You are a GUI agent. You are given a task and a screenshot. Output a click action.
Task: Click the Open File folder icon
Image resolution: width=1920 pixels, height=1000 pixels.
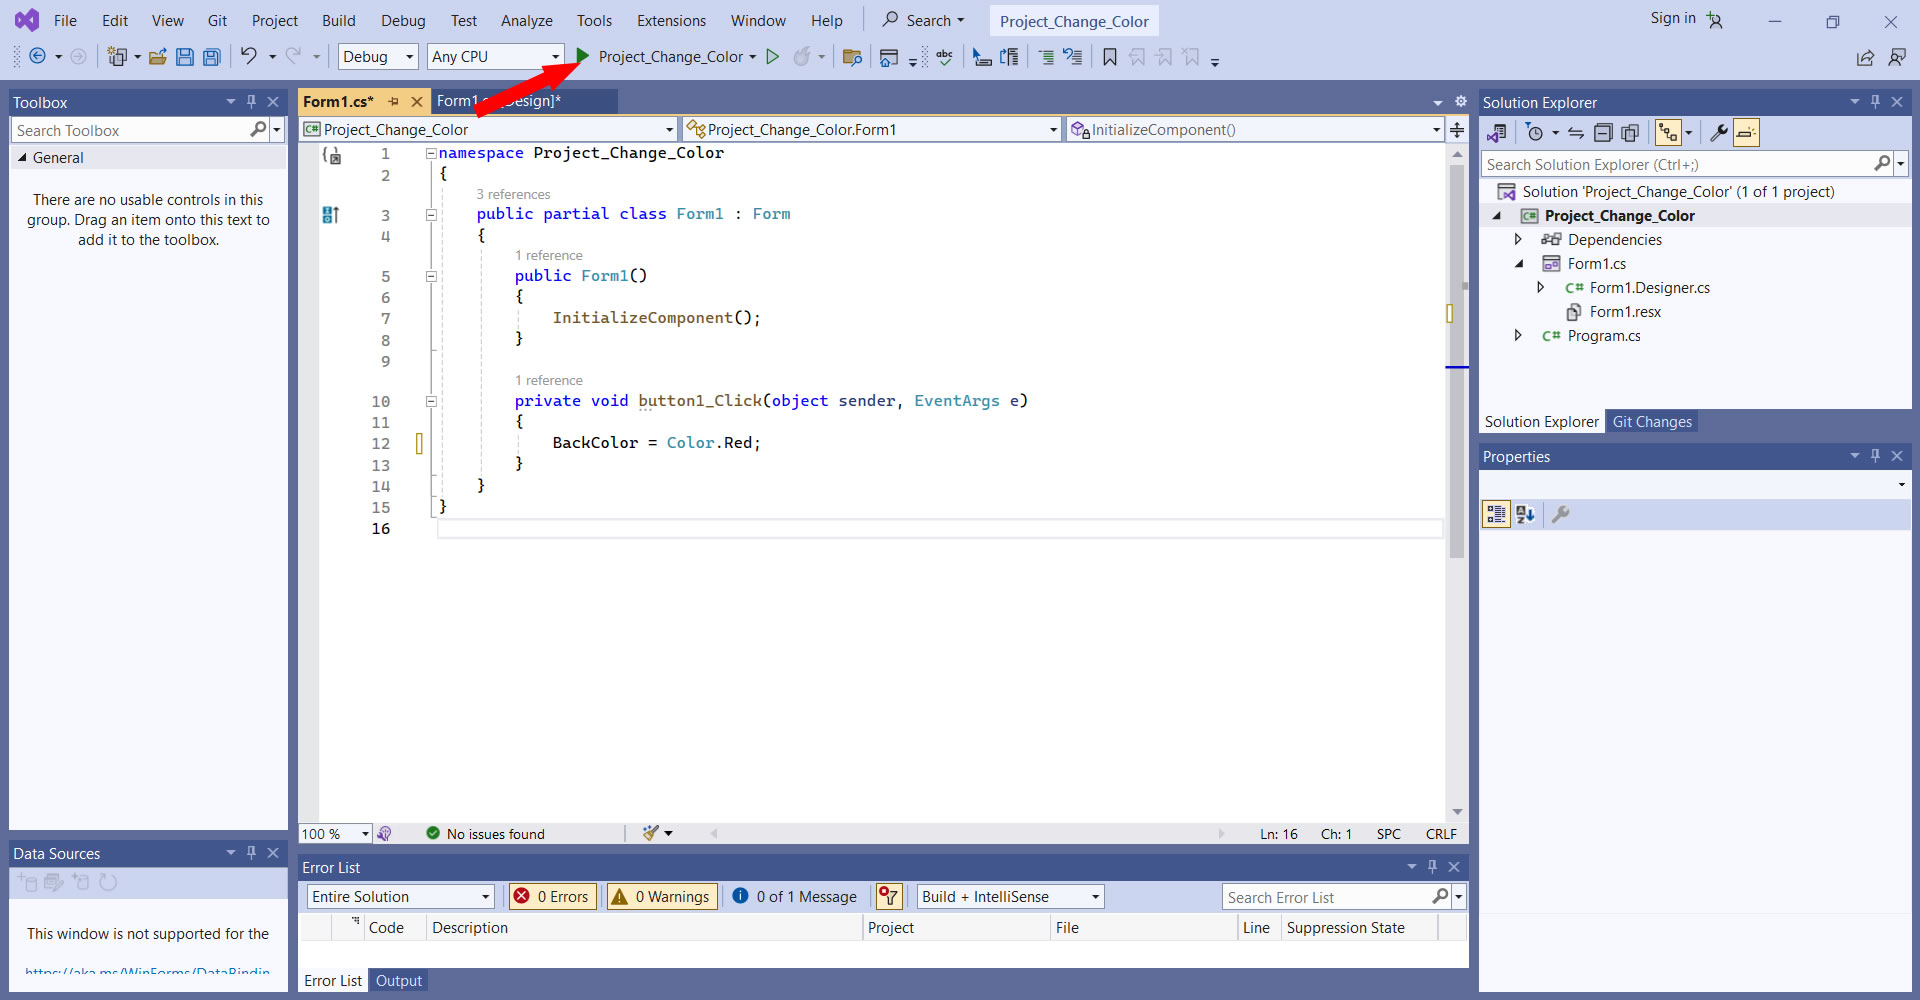tap(157, 57)
